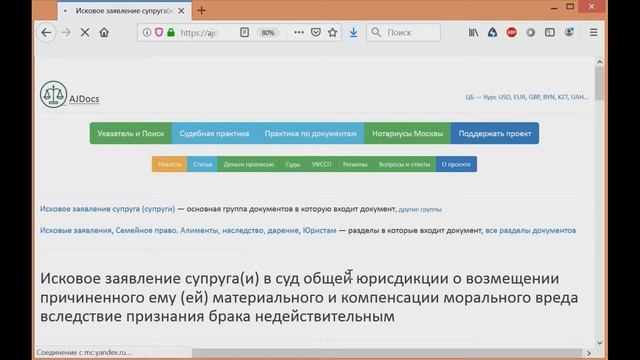Image resolution: width=640 pixels, height=360 pixels.
Task: Open the red ad-blocker extension
Action: pos(511,32)
